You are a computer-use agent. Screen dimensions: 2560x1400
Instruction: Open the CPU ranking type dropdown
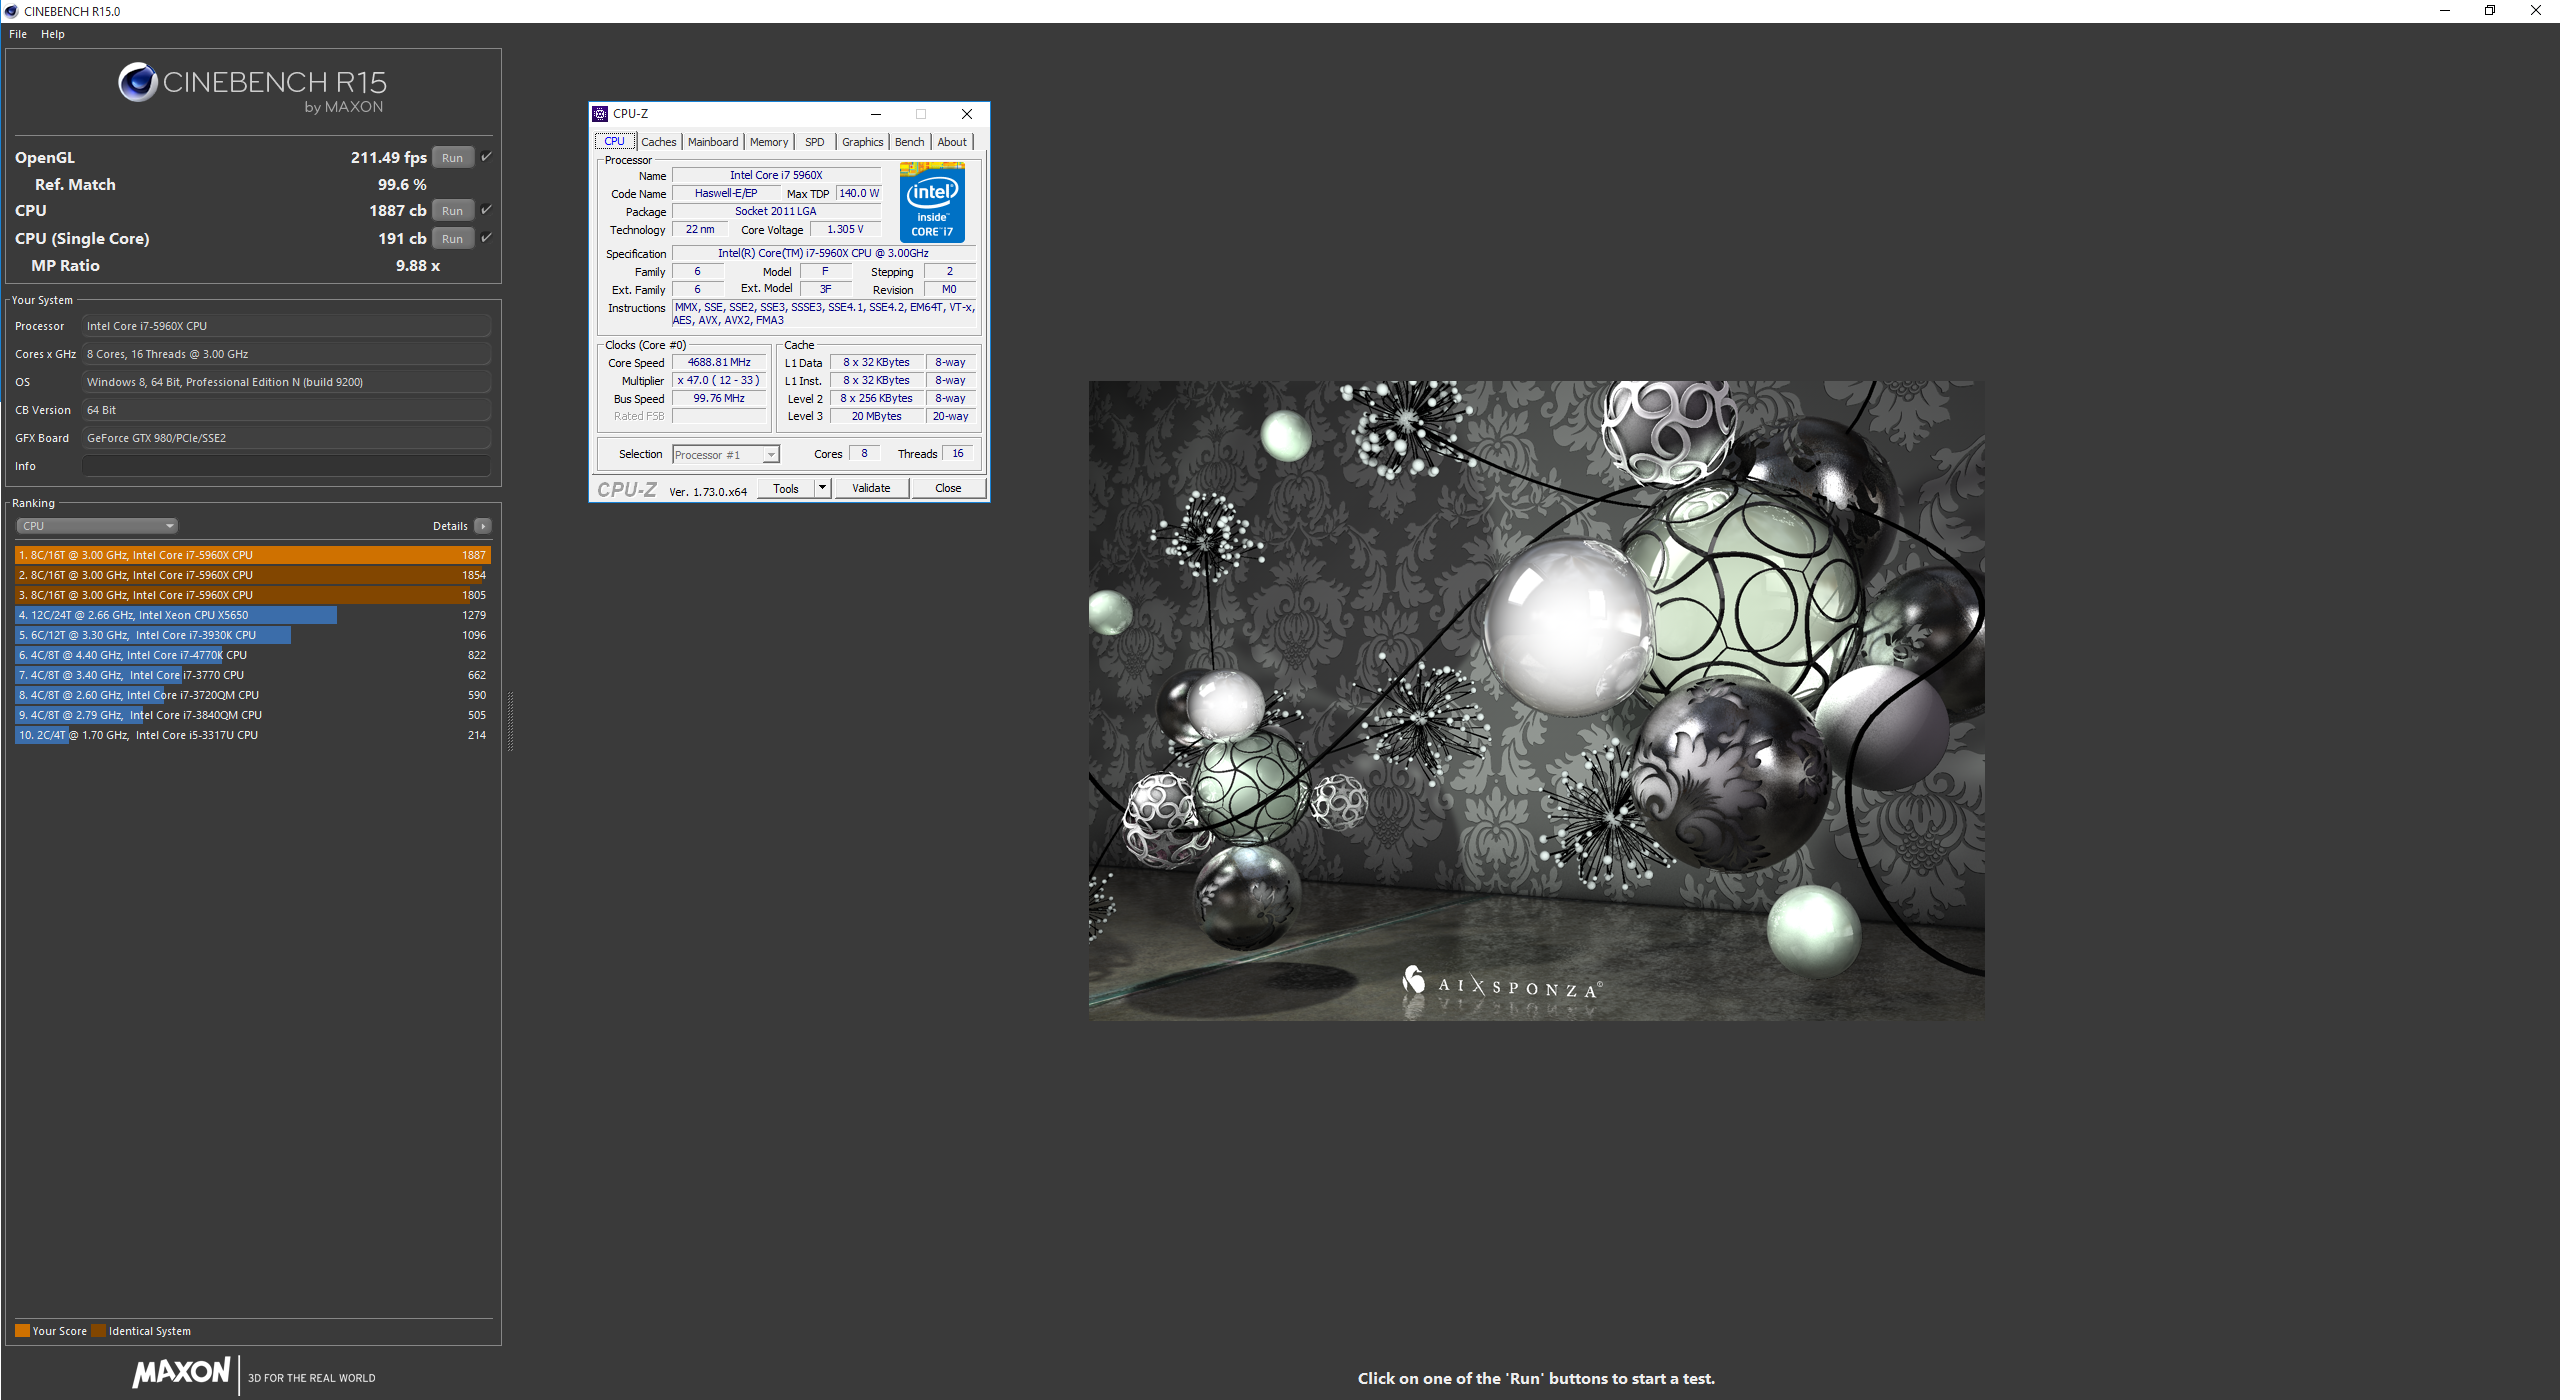97,526
